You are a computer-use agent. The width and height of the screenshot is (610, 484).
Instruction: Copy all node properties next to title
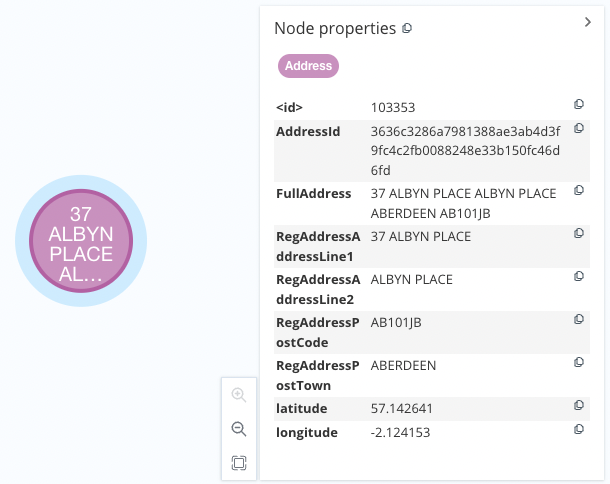tap(407, 29)
